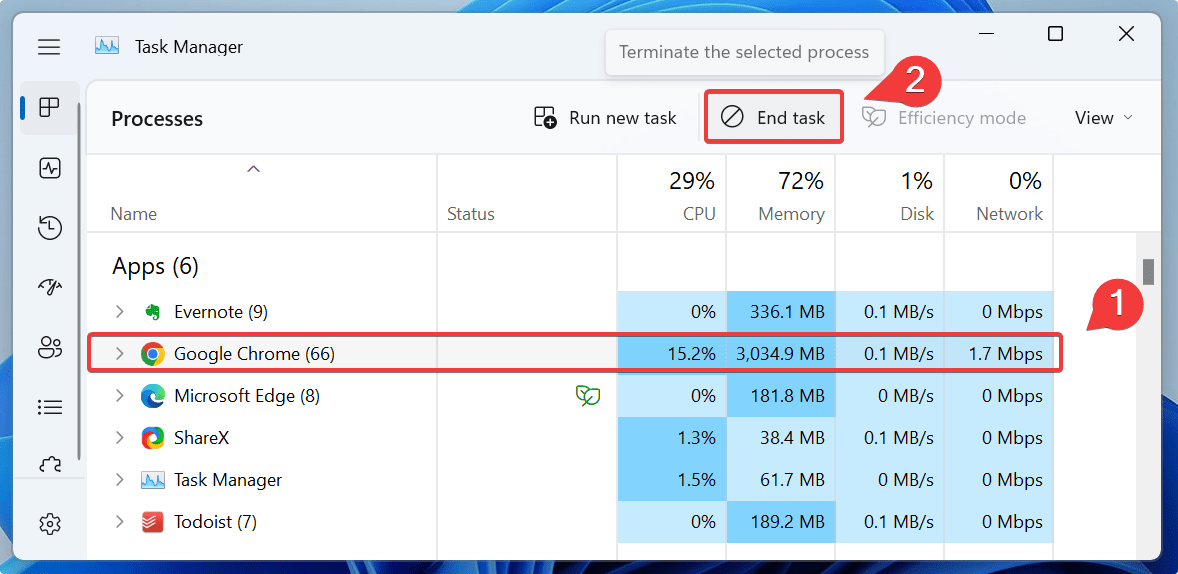Viewport: 1178px width, 574px height.
Task: Click the Google Chrome icon
Action: (153, 354)
